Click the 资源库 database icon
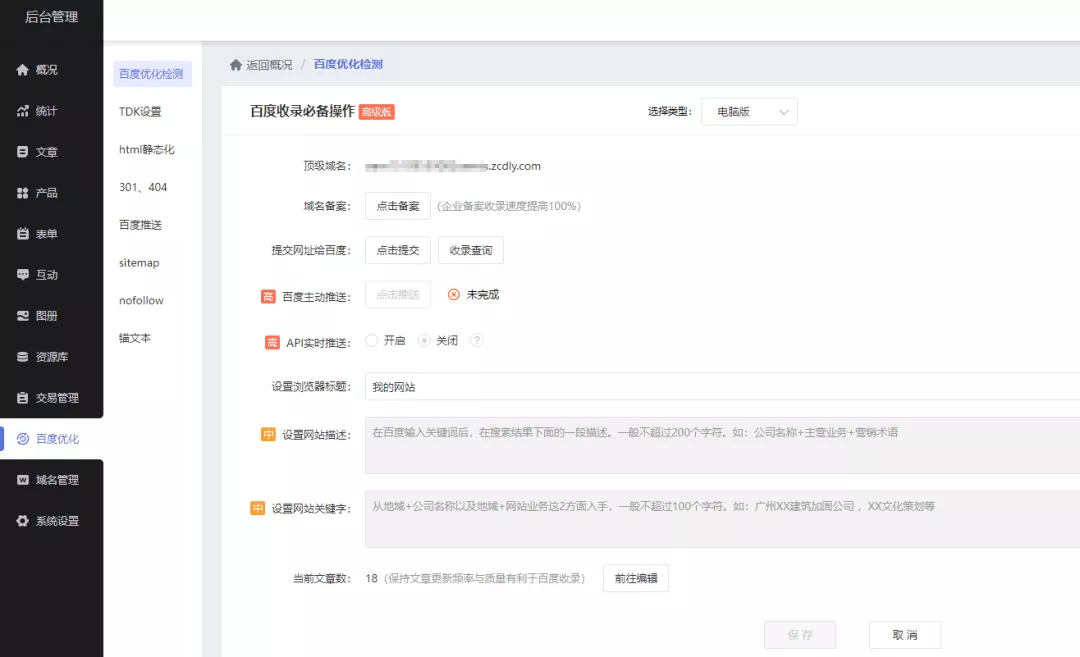This screenshot has height=657, width=1080. [23, 357]
